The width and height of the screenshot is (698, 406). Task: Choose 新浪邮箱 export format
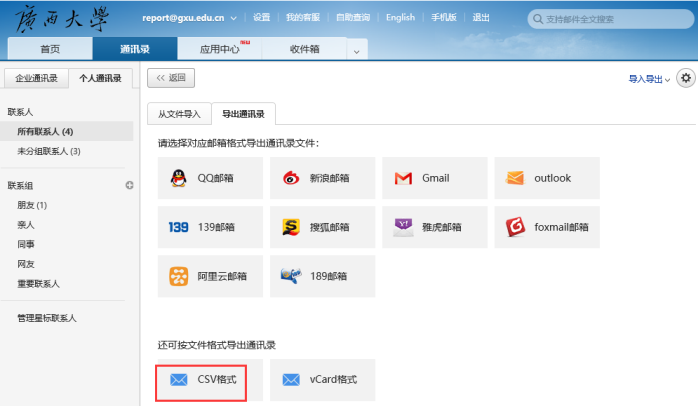pos(322,178)
